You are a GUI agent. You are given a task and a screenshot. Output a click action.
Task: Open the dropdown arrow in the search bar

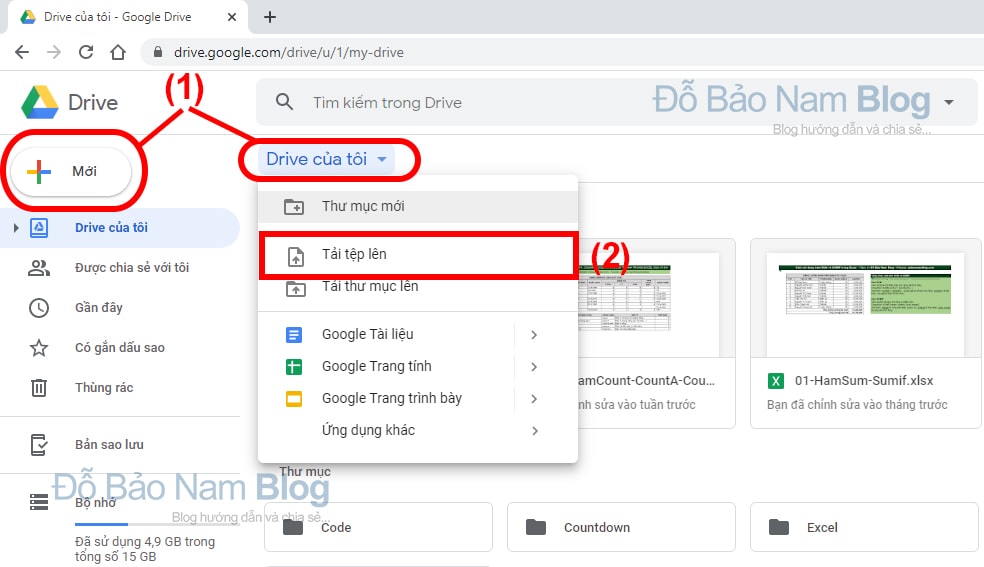949,102
